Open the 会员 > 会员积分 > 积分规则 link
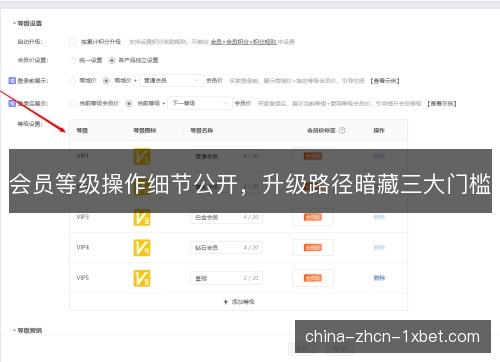The image size is (500, 362). click(x=243, y=42)
